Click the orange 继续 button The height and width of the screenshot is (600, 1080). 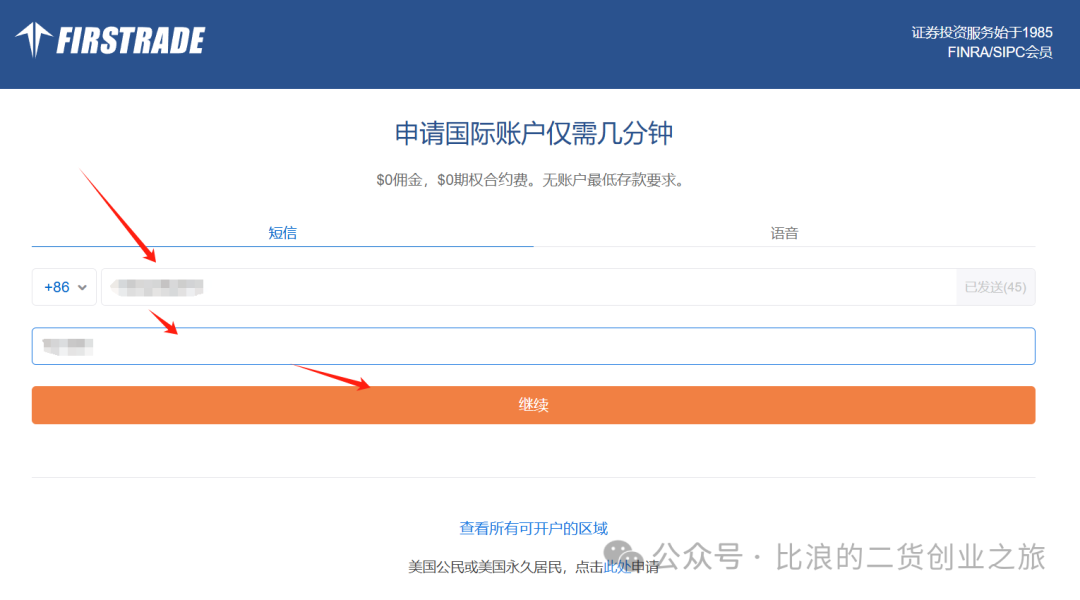pos(533,405)
